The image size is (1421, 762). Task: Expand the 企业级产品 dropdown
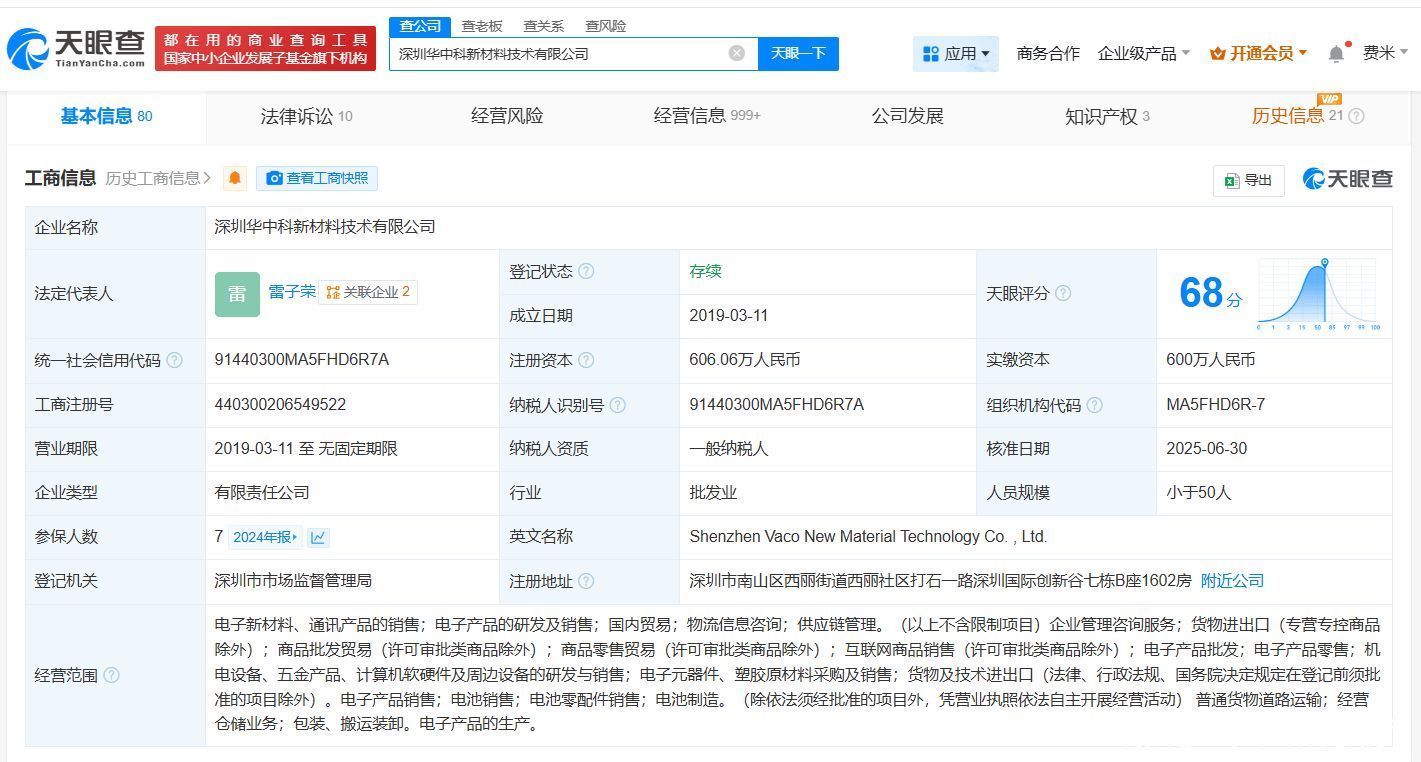click(x=1143, y=53)
